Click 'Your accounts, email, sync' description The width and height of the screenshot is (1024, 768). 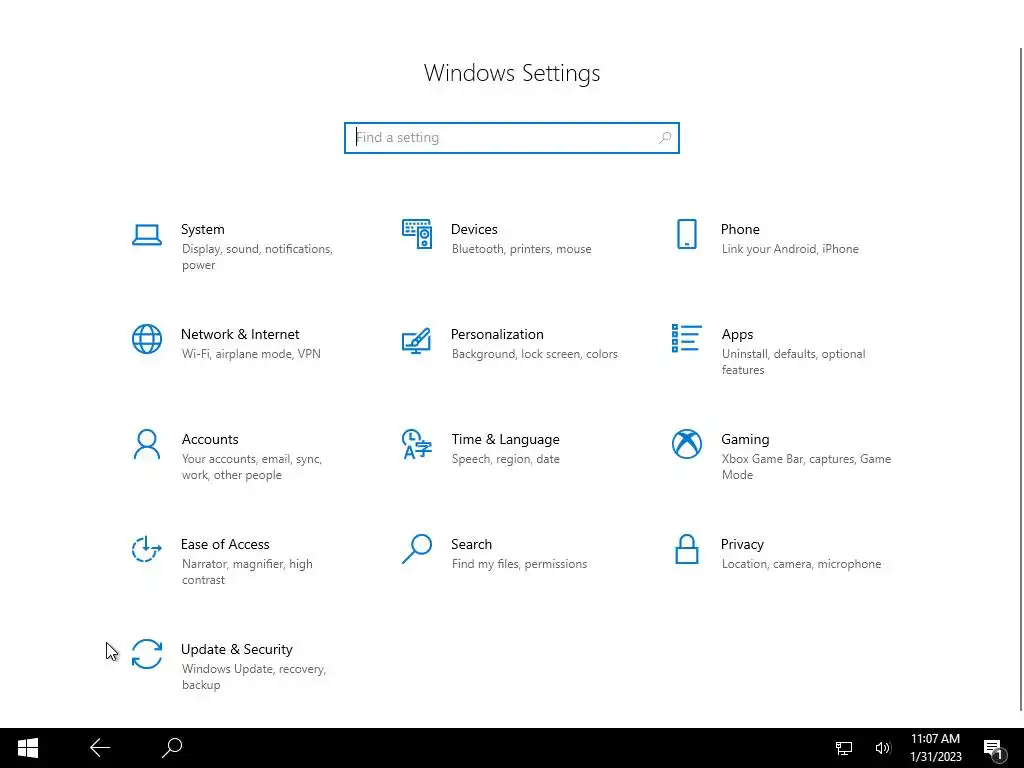251,467
